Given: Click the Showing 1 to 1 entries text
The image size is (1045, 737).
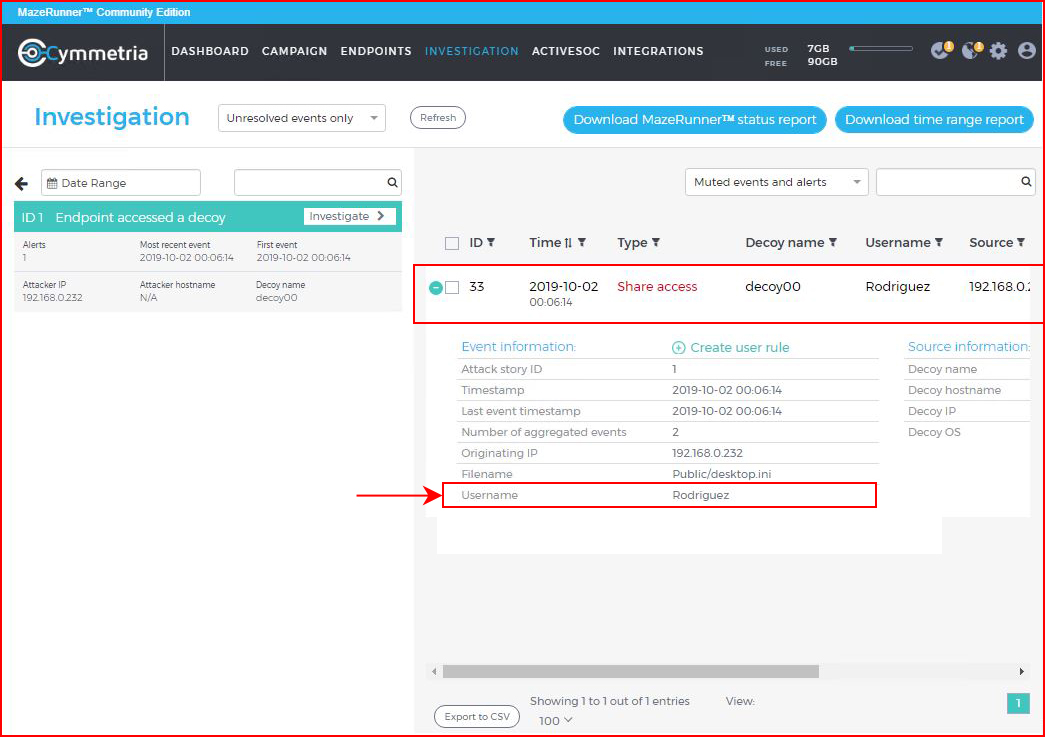Looking at the screenshot, I should (610, 701).
